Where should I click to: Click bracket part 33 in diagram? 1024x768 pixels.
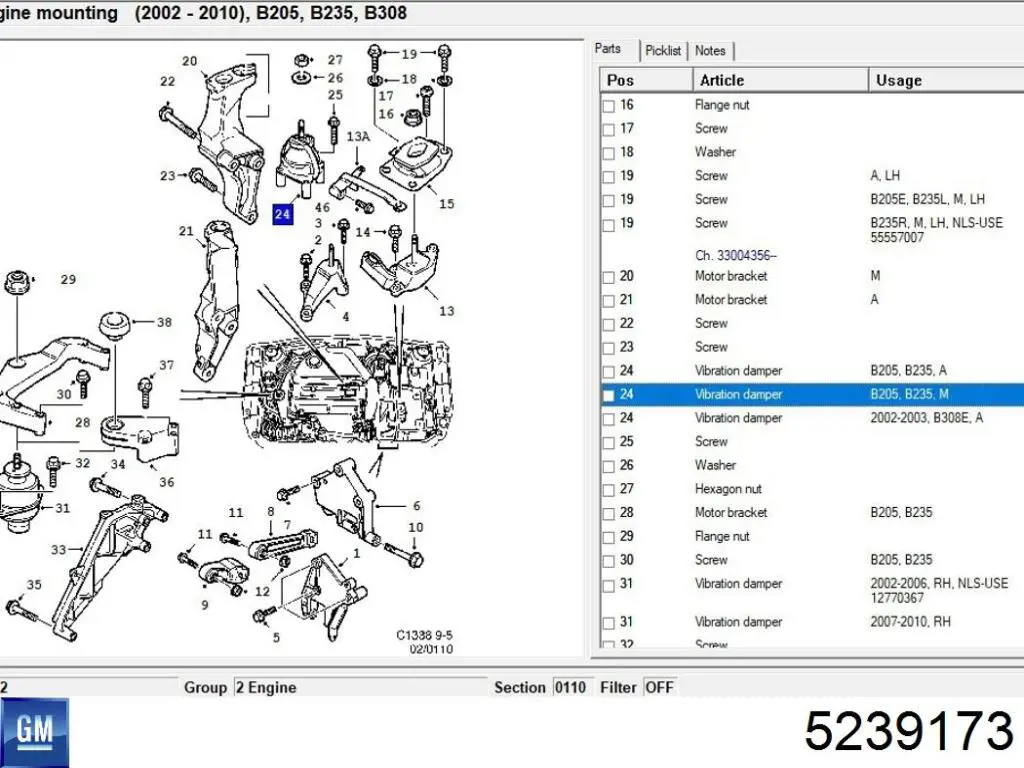pyautogui.click(x=108, y=566)
